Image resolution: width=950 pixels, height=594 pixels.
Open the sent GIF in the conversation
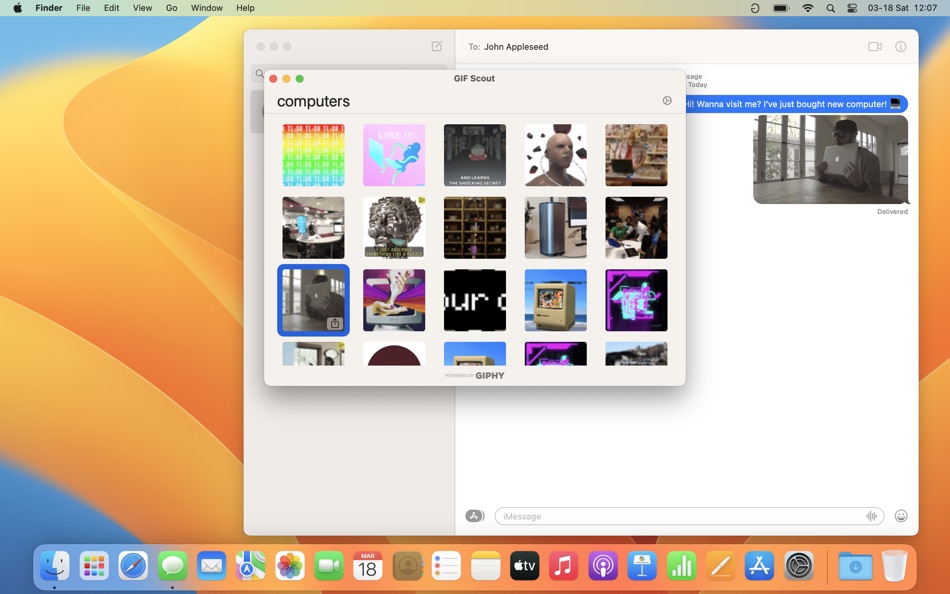click(x=830, y=159)
